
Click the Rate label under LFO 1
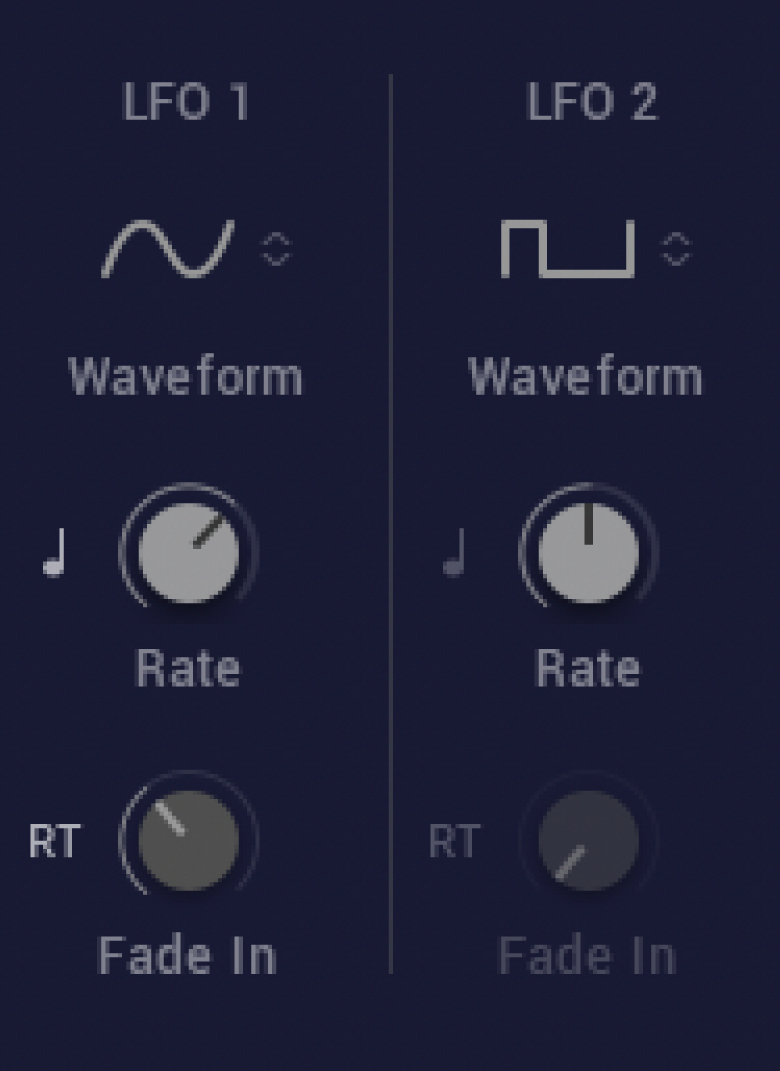(x=189, y=668)
